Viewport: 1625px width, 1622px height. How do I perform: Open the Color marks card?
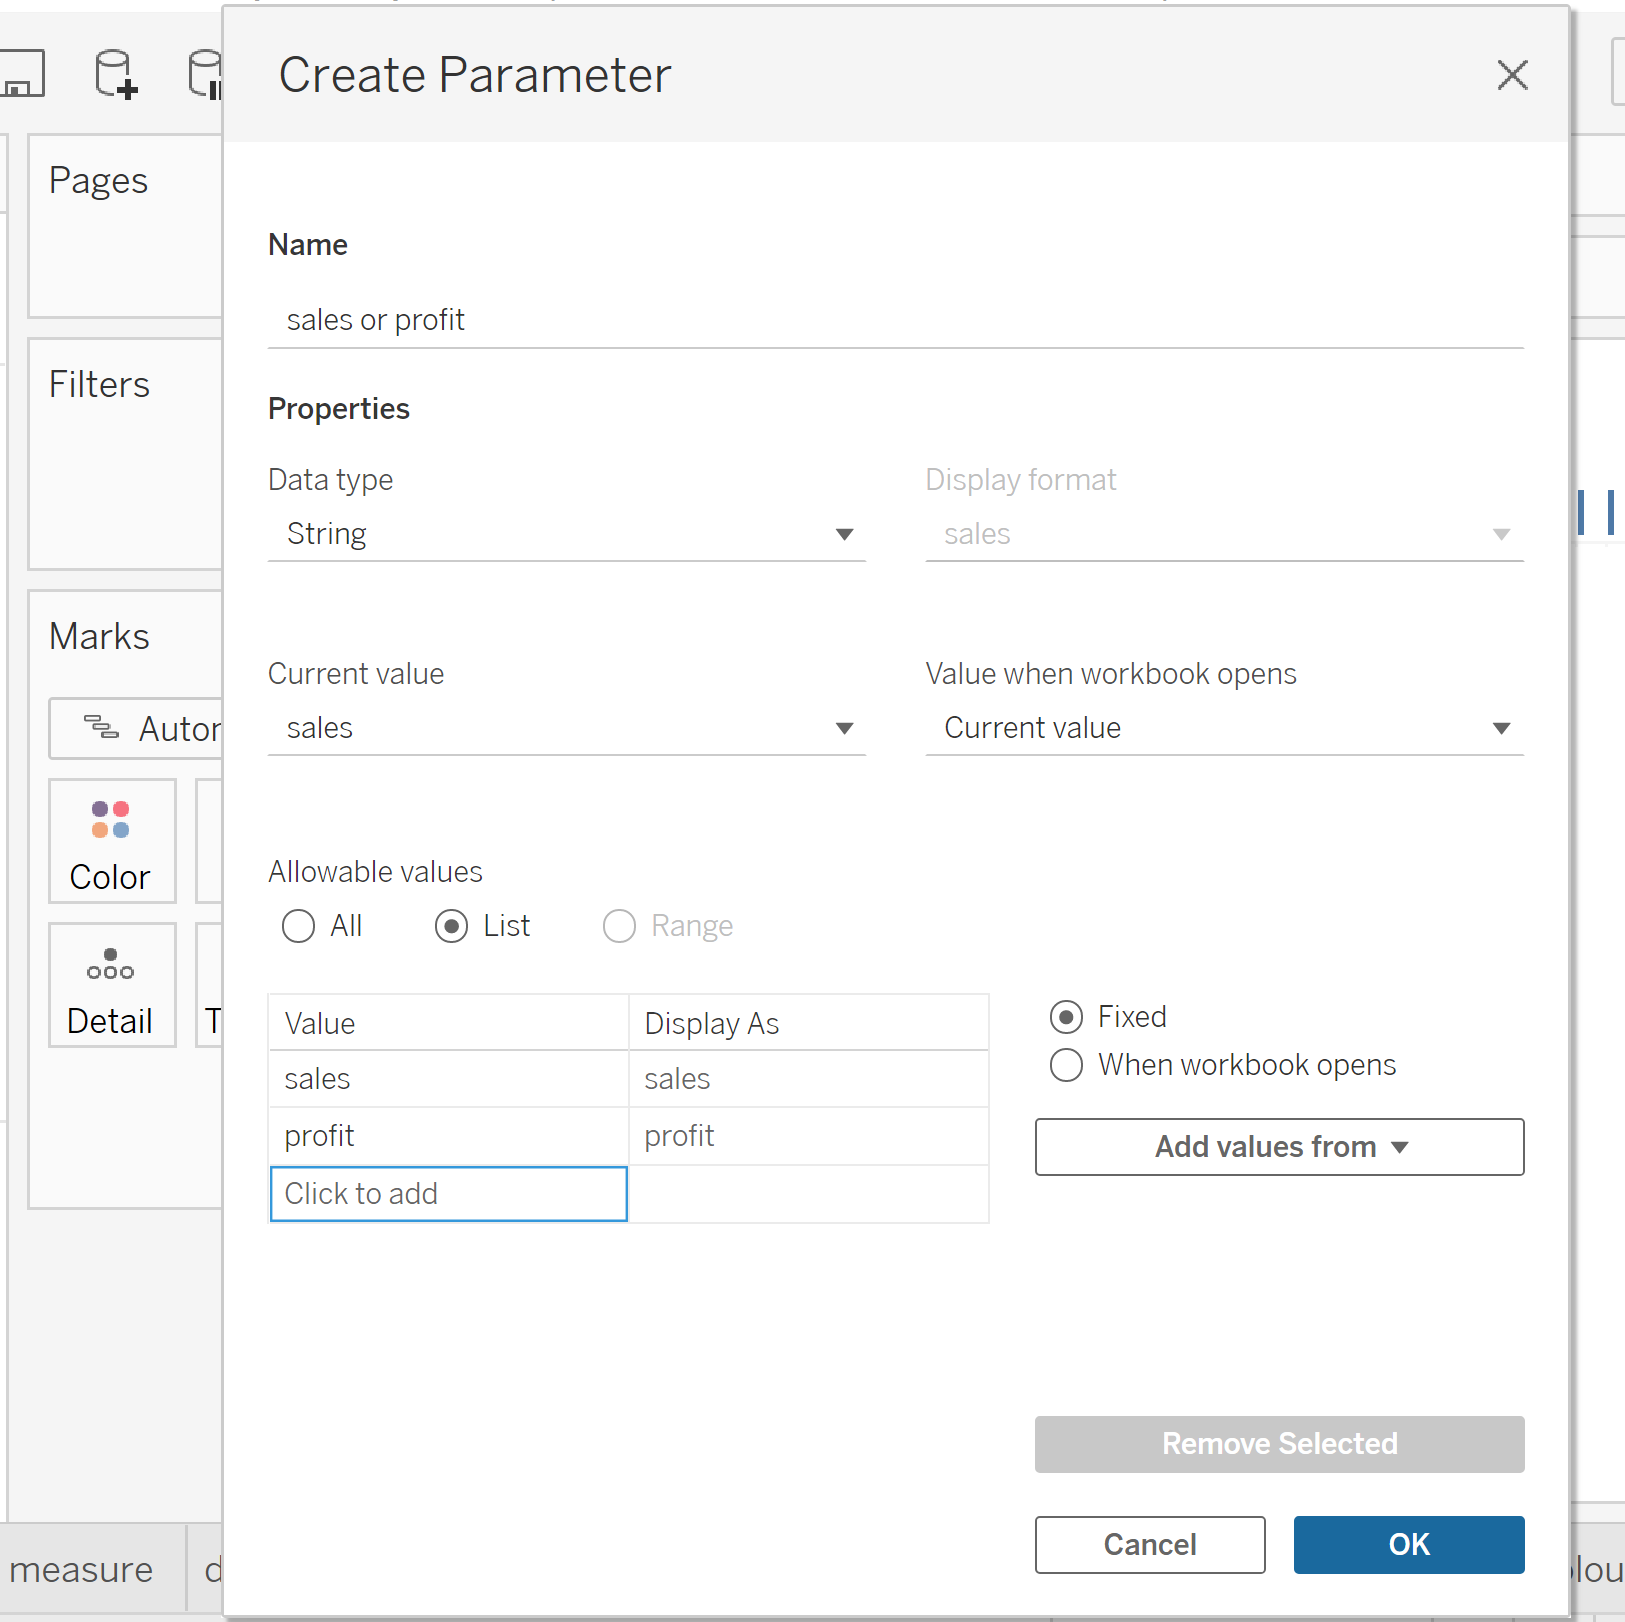coord(112,841)
